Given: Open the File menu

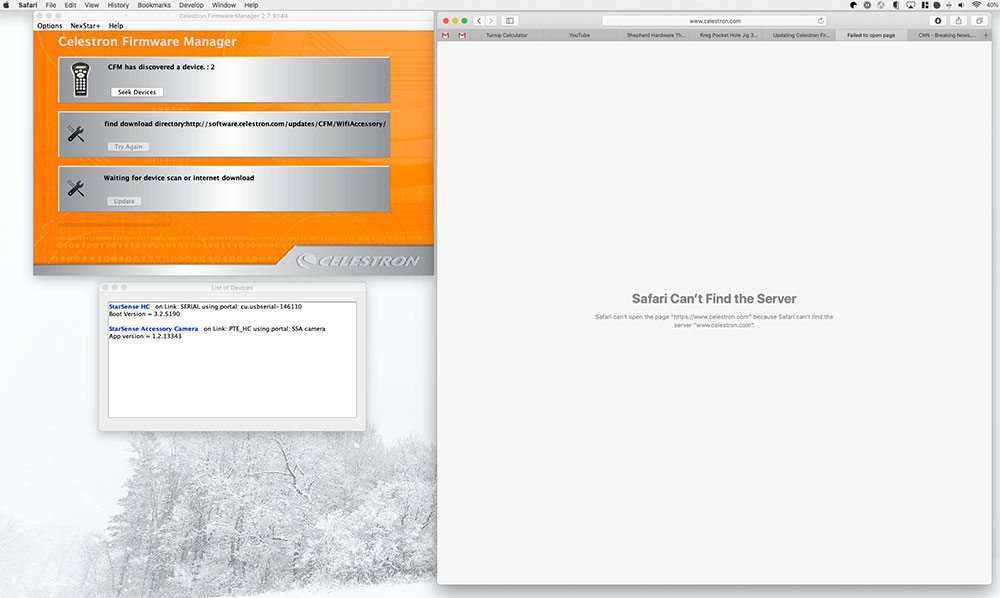Looking at the screenshot, I should (51, 4).
